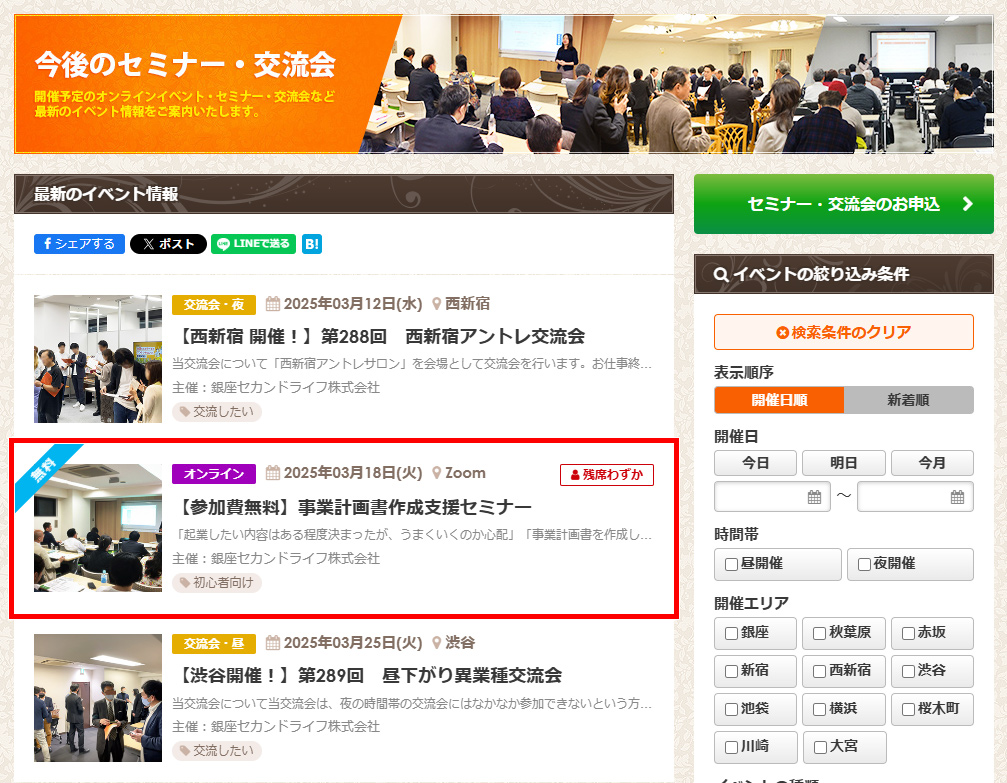Open calendar icon in start date field
The image size is (1007, 783).
coord(814,497)
